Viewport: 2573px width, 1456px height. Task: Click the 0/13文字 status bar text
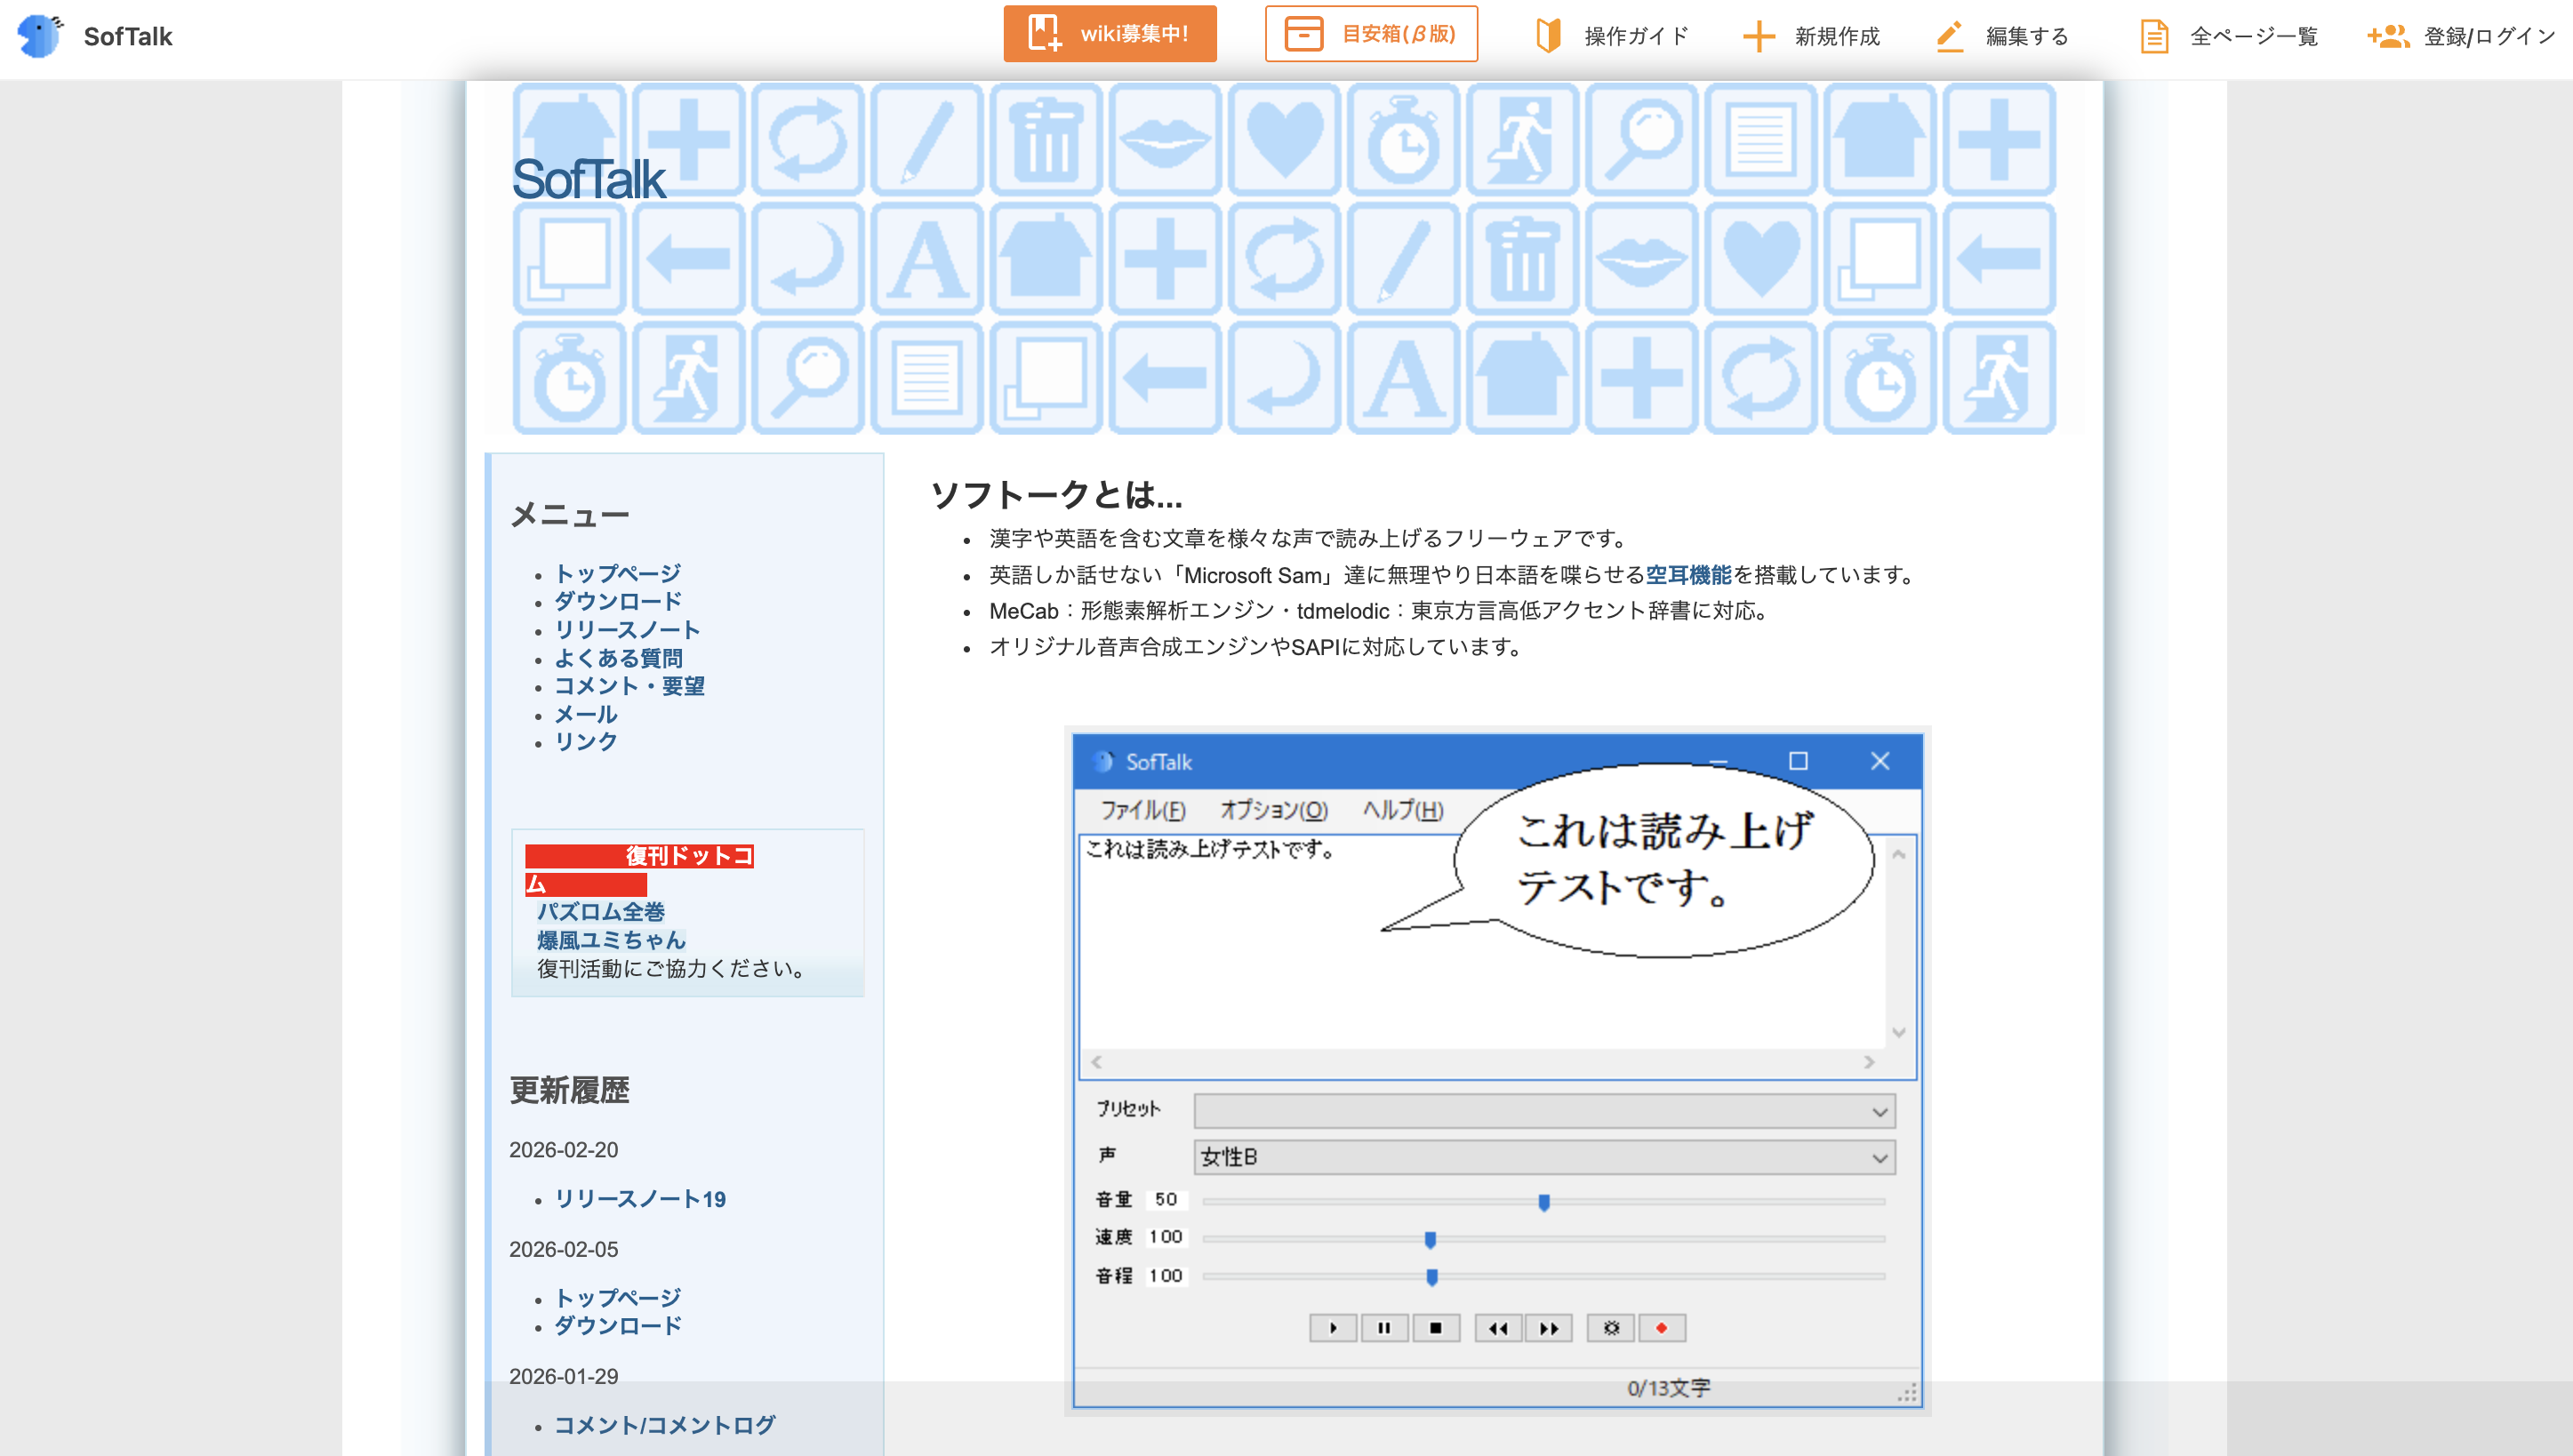[x=1668, y=1388]
